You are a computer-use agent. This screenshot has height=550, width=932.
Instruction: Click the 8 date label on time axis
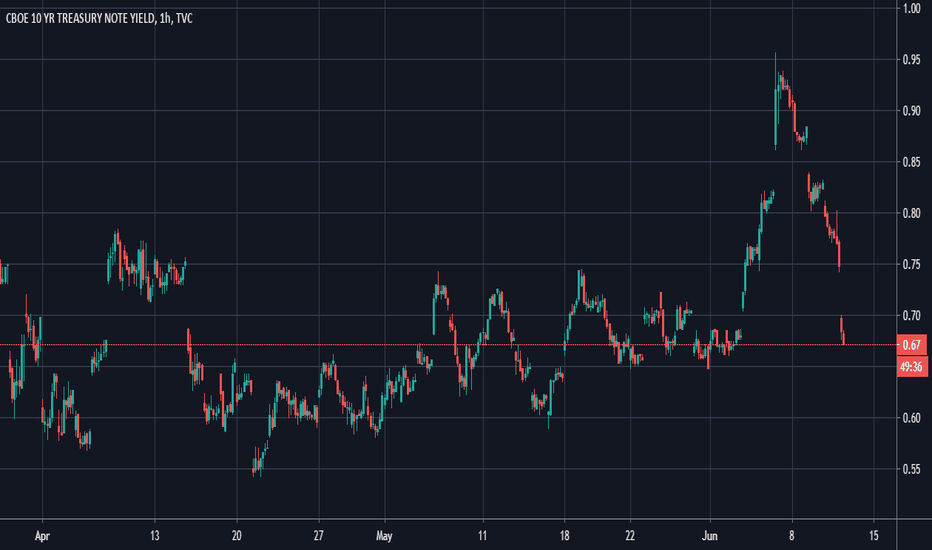click(x=792, y=536)
